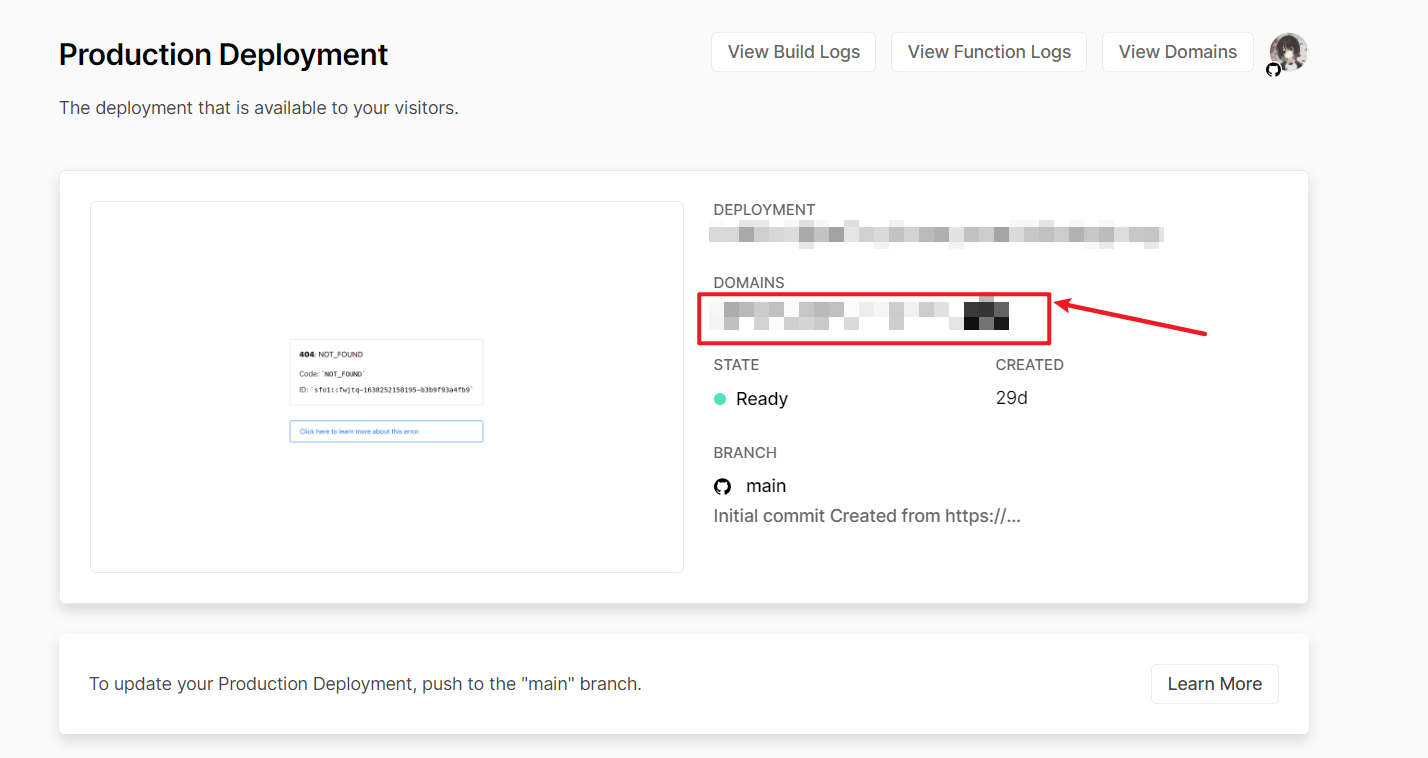1428x758 pixels.
Task: Open the Initial commit message link
Action: (x=866, y=516)
